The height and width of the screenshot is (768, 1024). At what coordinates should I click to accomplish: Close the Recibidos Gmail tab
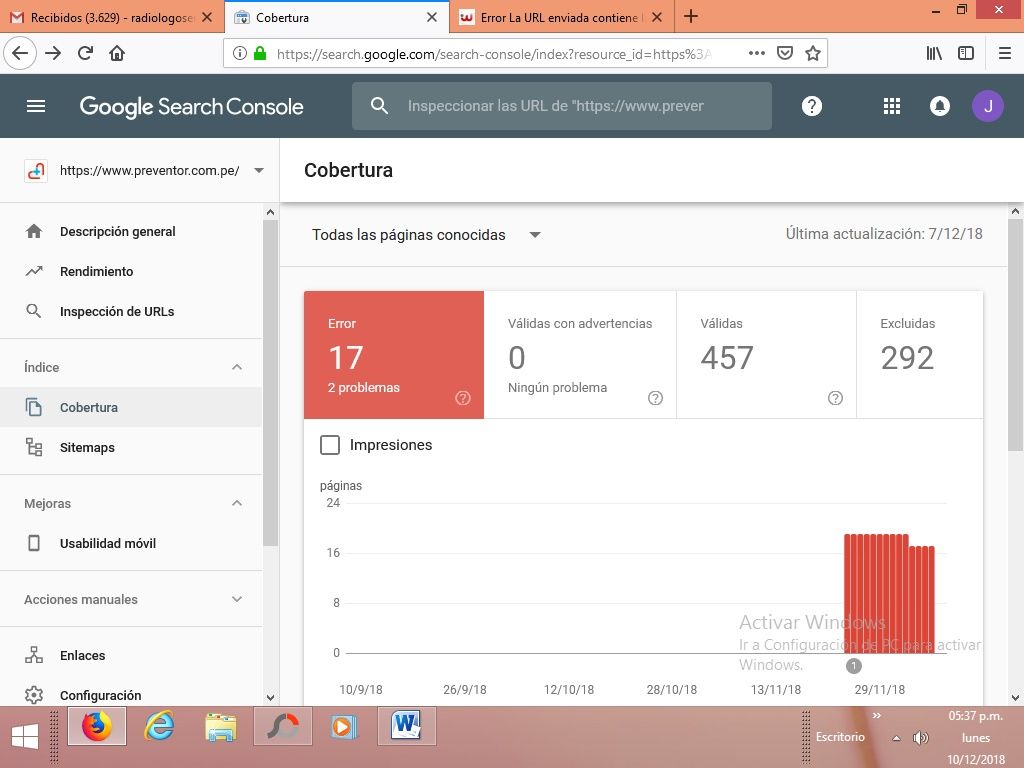[x=207, y=17]
